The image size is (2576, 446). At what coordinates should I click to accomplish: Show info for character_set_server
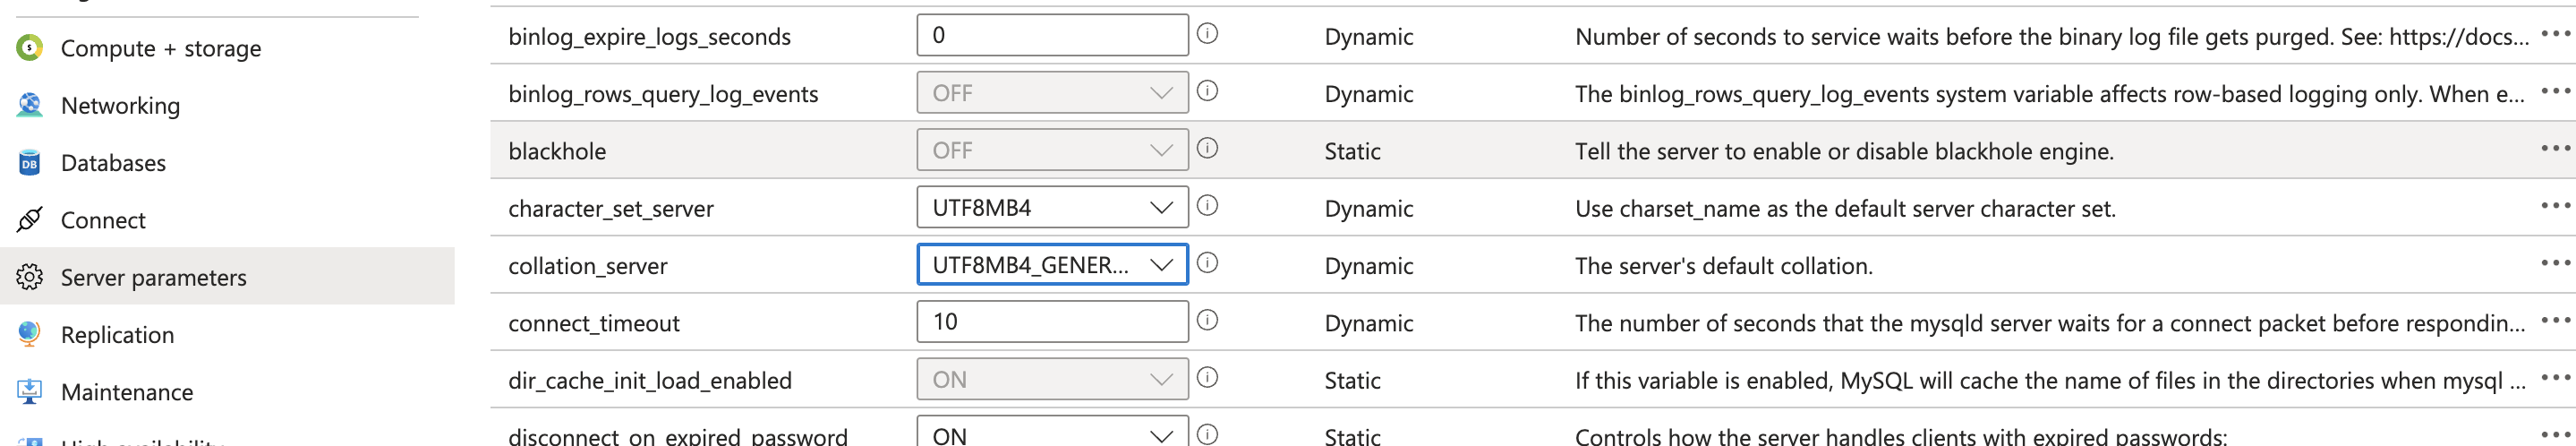pos(1207,205)
